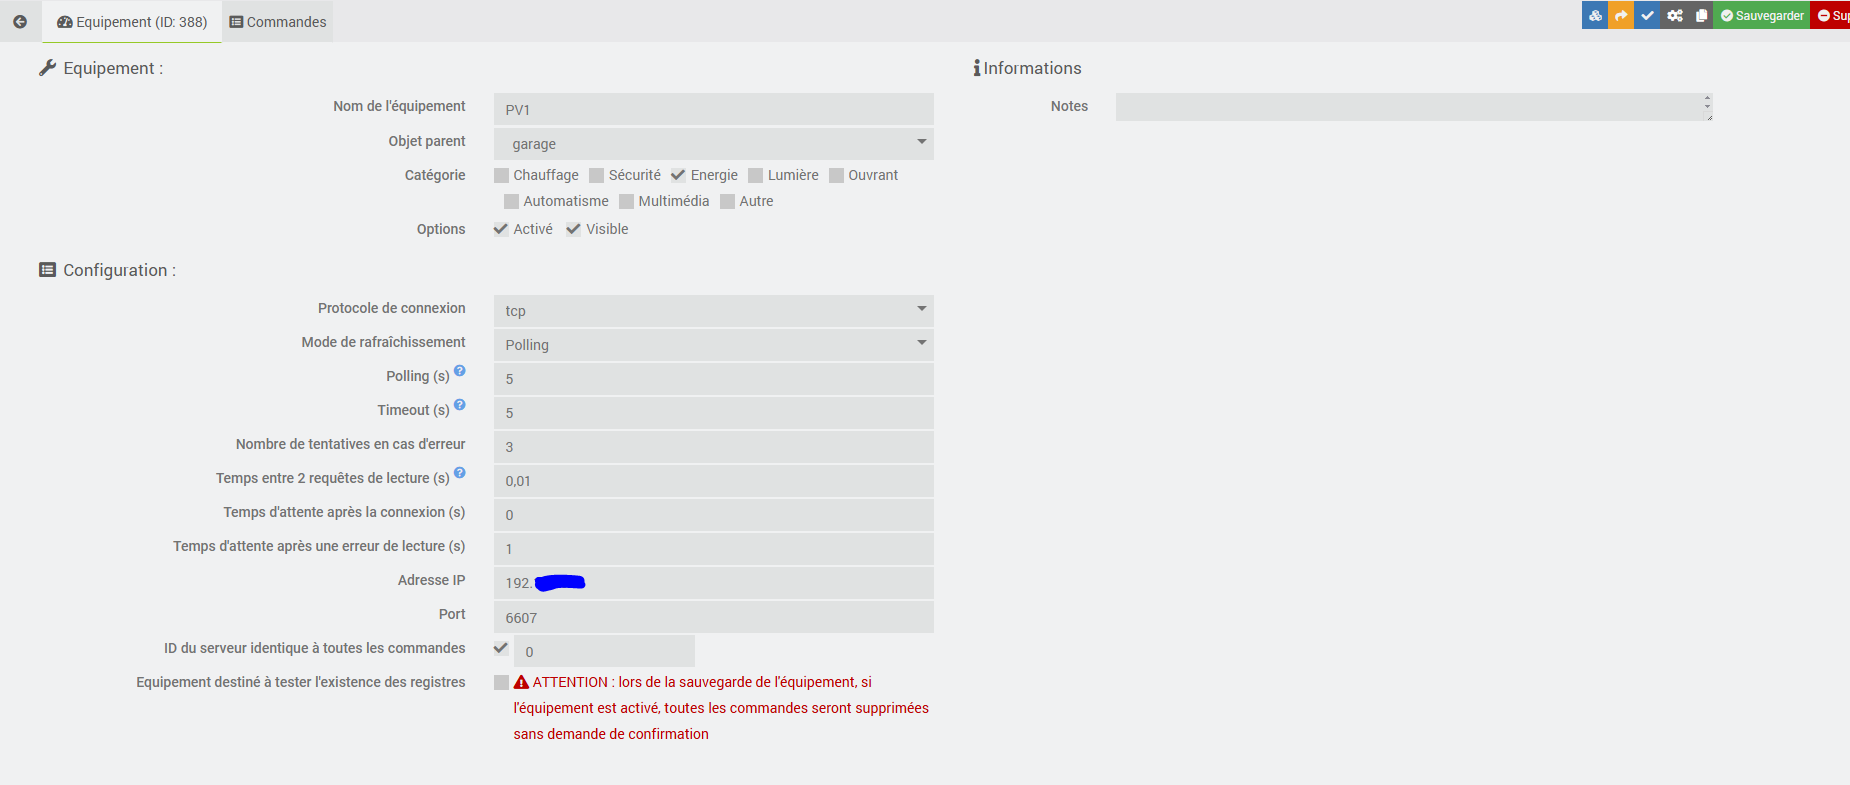Screen dimensions: 1850x785
Task: Click the red warning triangle icon
Action: click(x=521, y=682)
